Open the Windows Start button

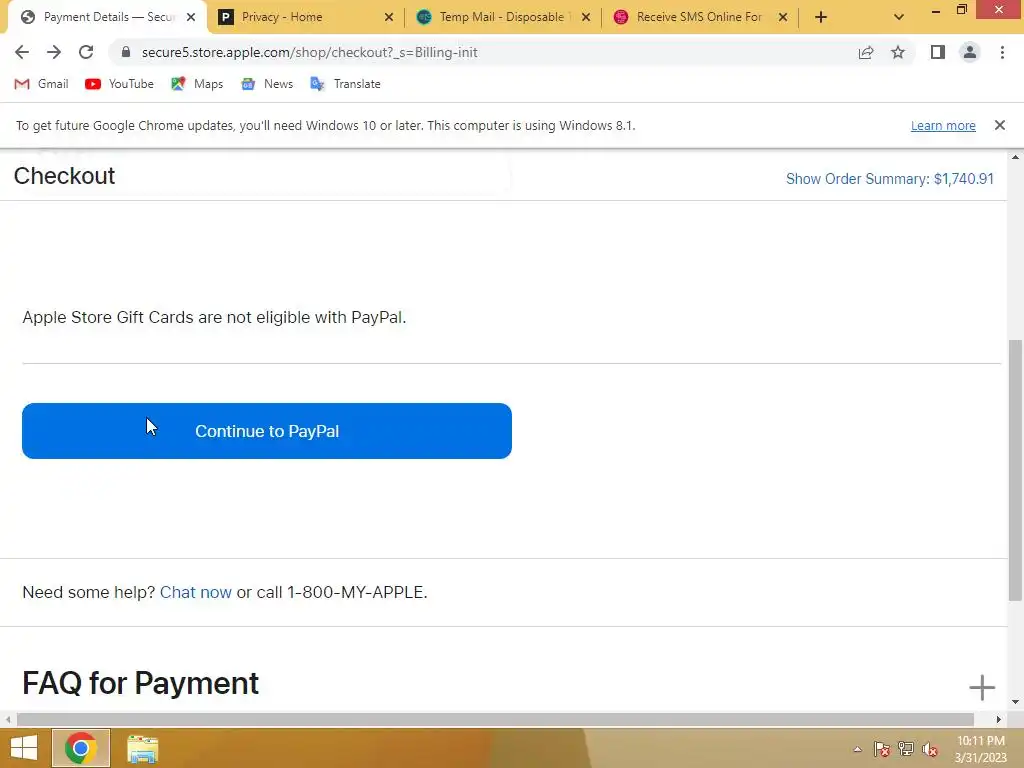(x=24, y=748)
